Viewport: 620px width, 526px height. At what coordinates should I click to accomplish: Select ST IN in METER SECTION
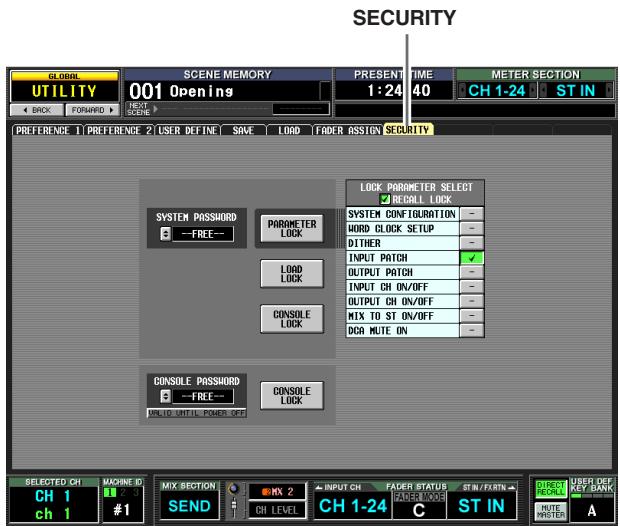[576, 91]
